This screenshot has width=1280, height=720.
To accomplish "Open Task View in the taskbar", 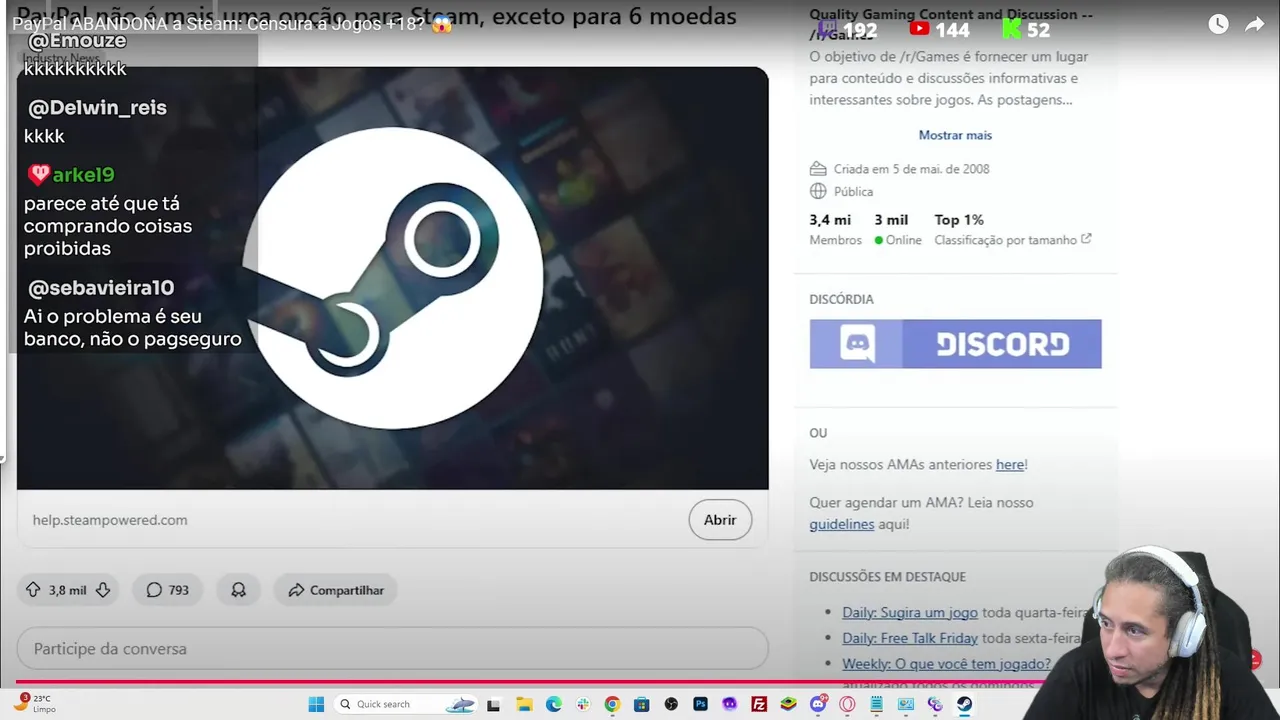I will 493,704.
